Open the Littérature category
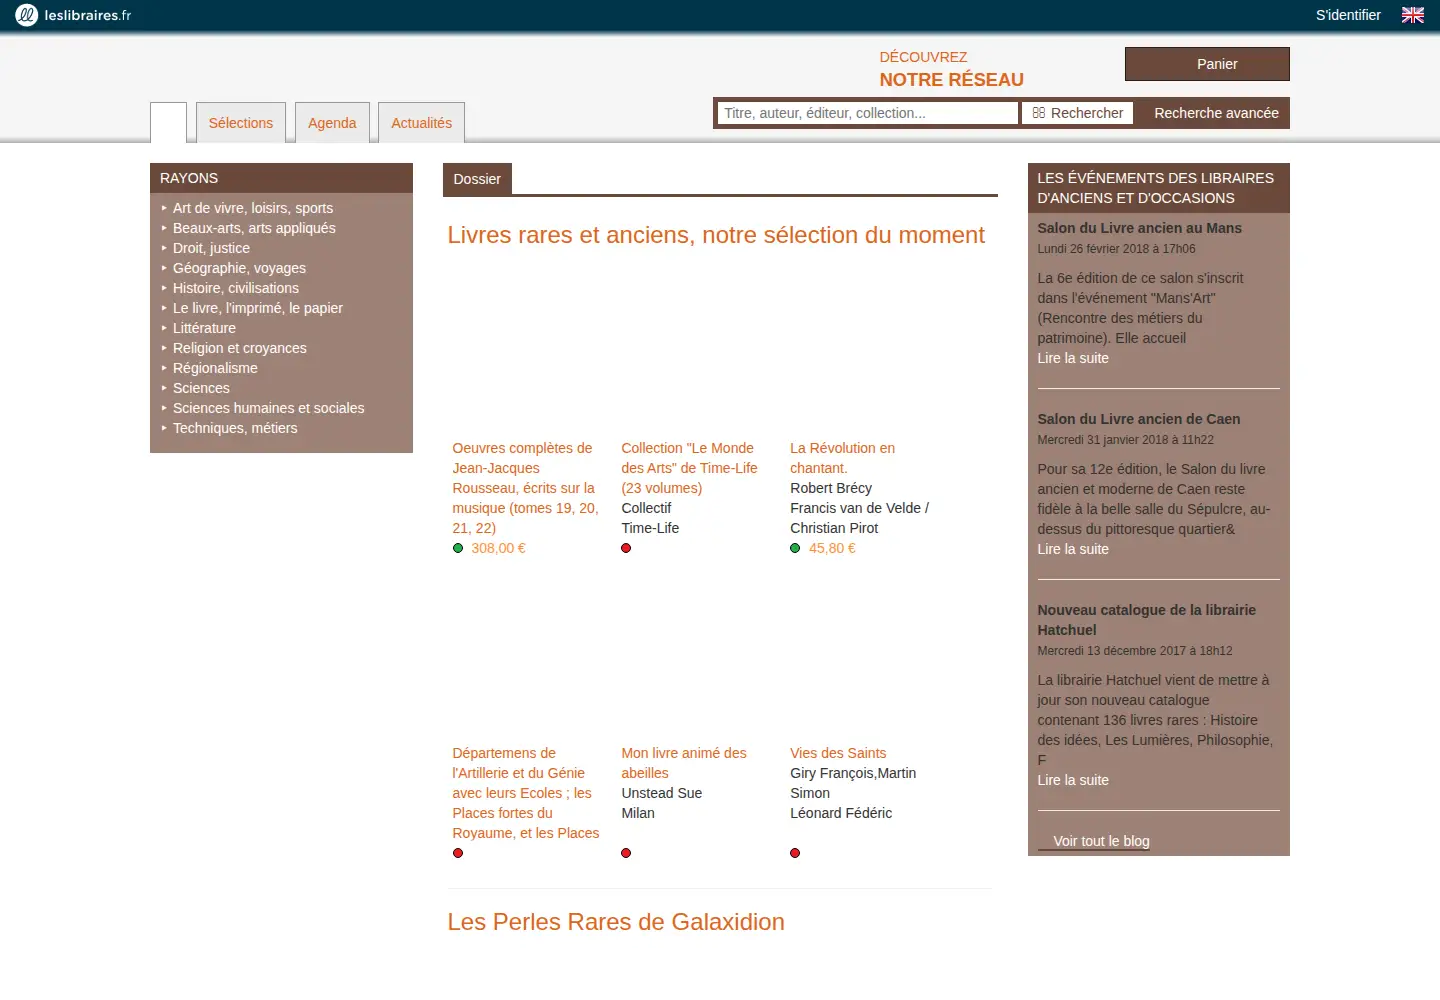Image resolution: width=1440 pixels, height=1000 pixels. [204, 328]
